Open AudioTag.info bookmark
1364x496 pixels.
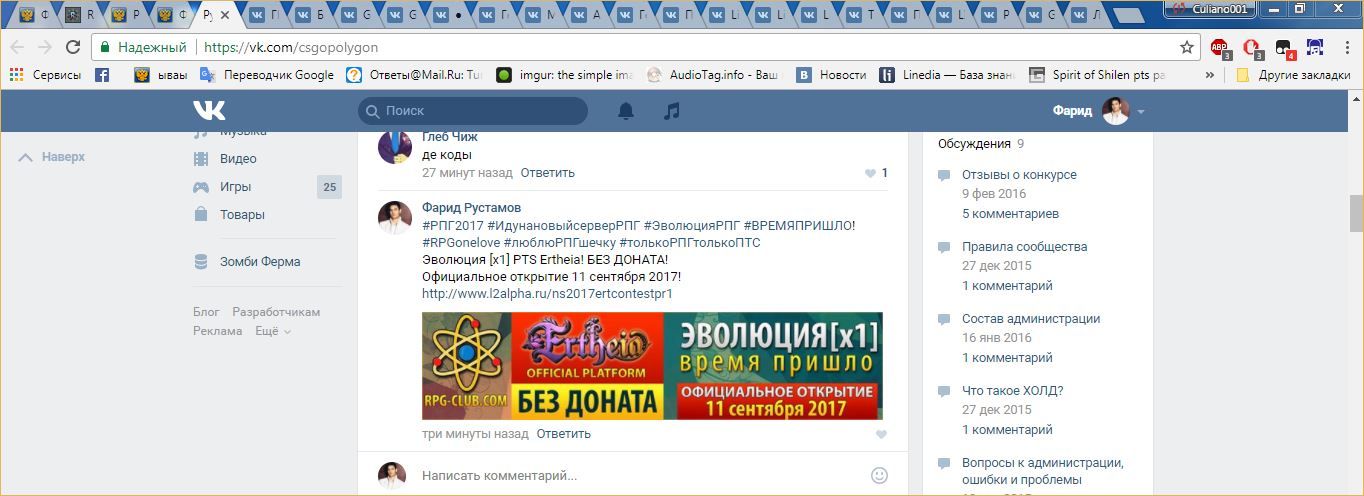[x=714, y=75]
